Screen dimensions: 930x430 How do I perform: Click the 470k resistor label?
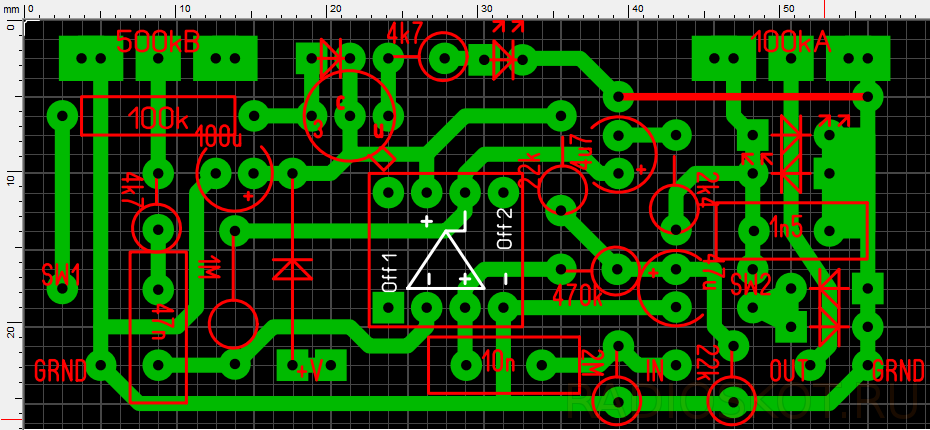[576, 296]
